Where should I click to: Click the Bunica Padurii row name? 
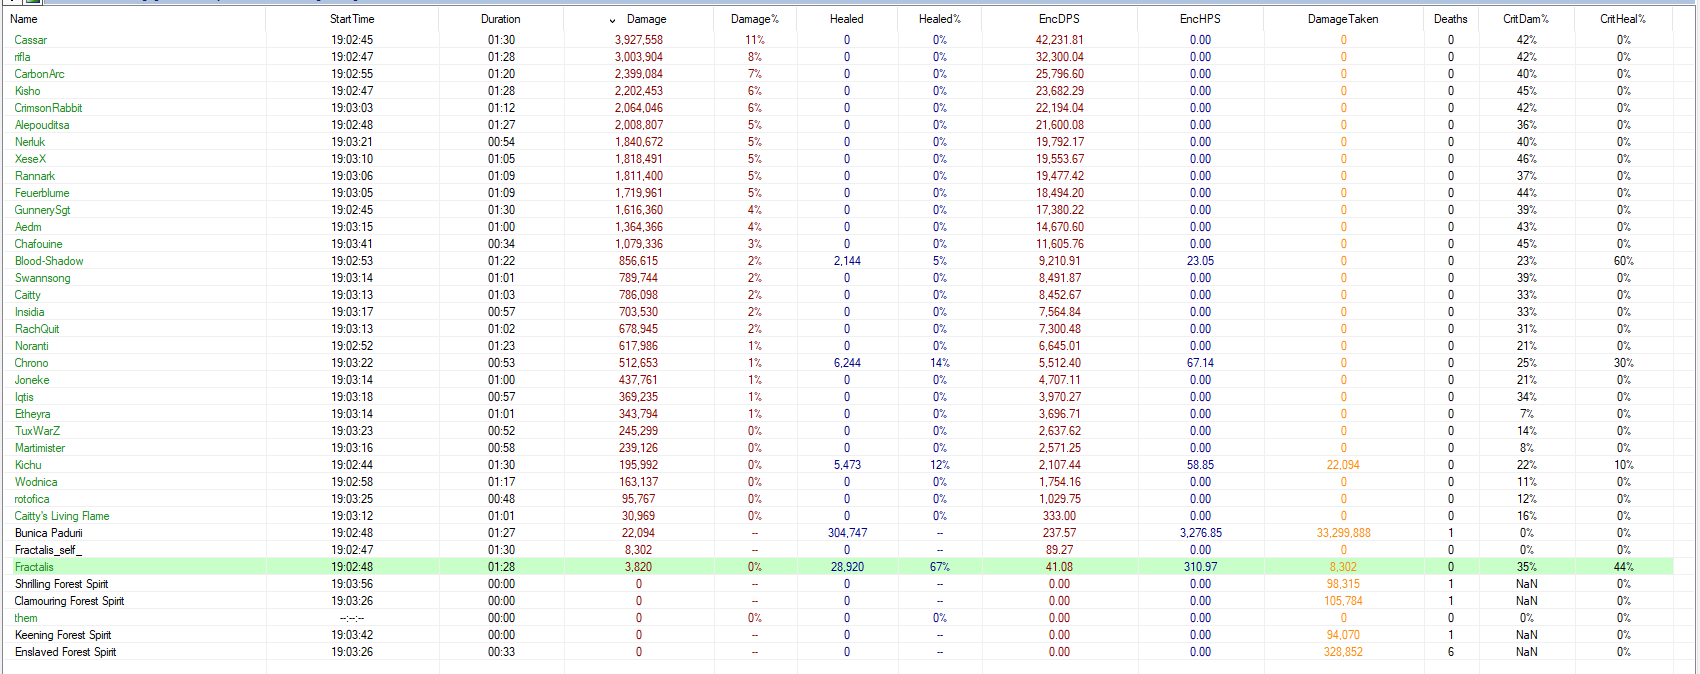[48, 533]
